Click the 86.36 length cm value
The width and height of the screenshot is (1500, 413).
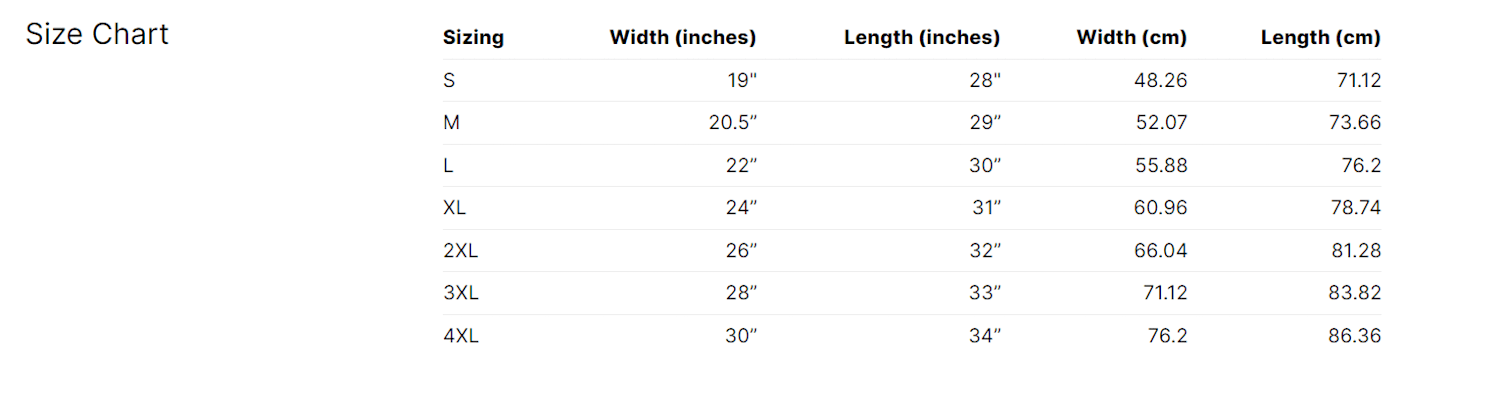(x=1354, y=336)
